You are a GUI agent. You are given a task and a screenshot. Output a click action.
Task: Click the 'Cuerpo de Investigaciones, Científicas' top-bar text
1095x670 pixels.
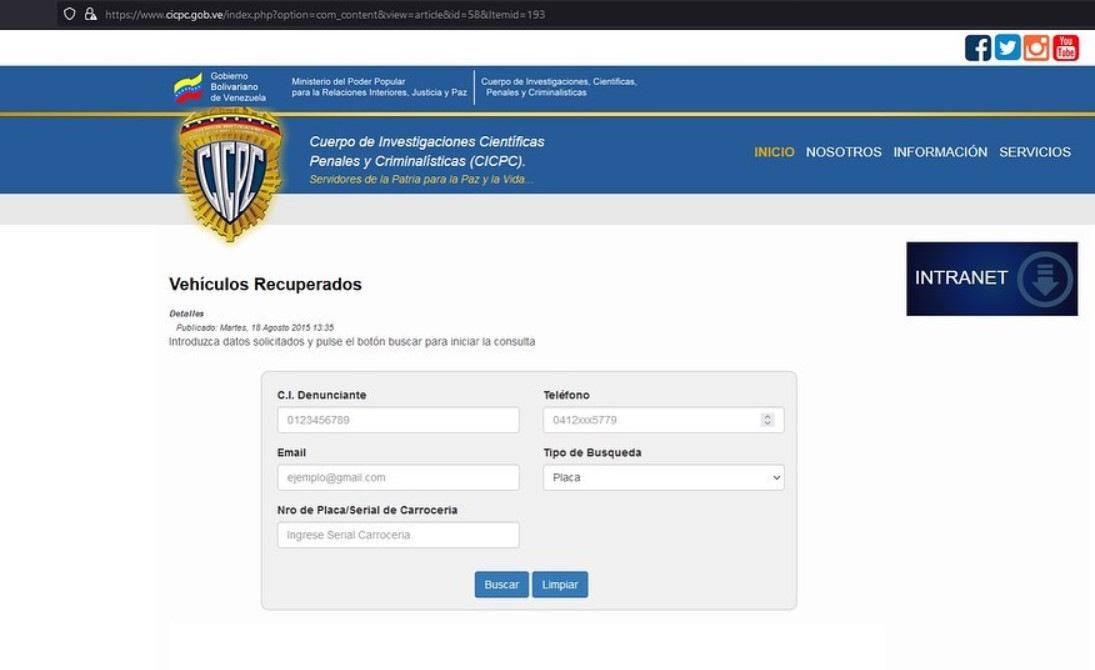click(x=559, y=87)
